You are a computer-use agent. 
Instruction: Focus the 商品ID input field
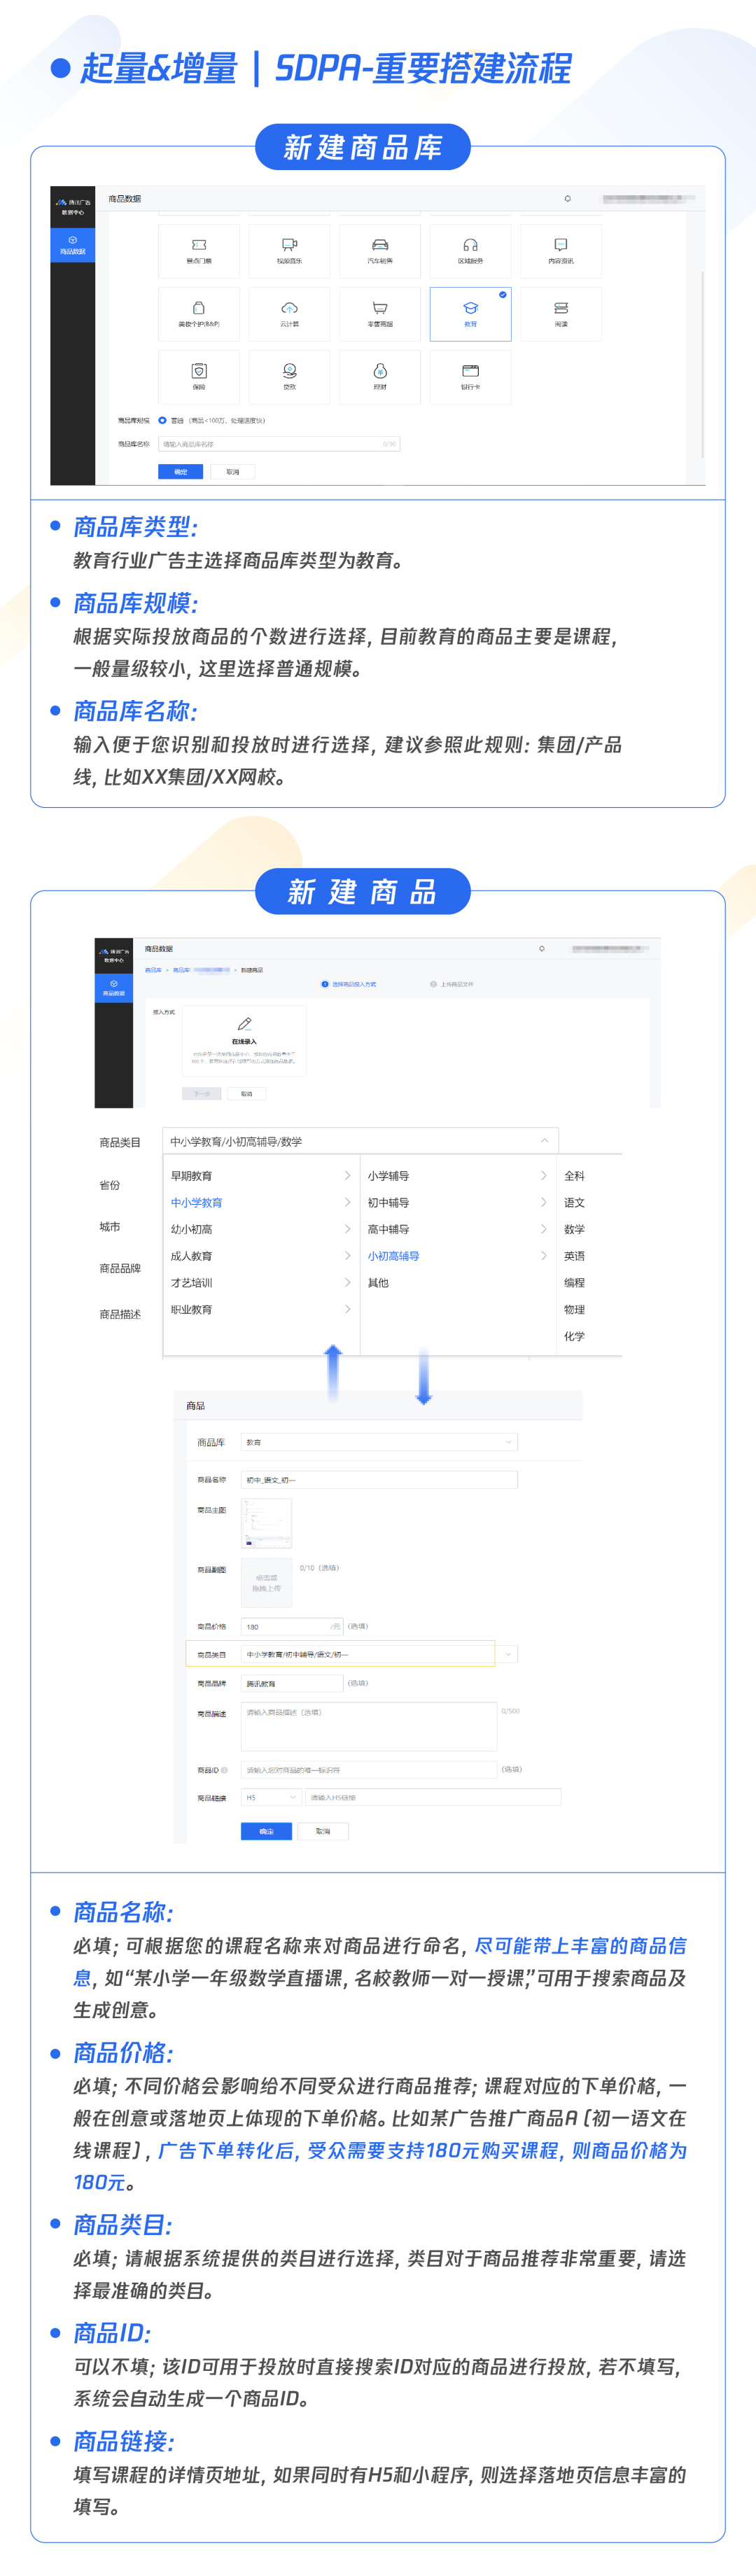[369, 1770]
